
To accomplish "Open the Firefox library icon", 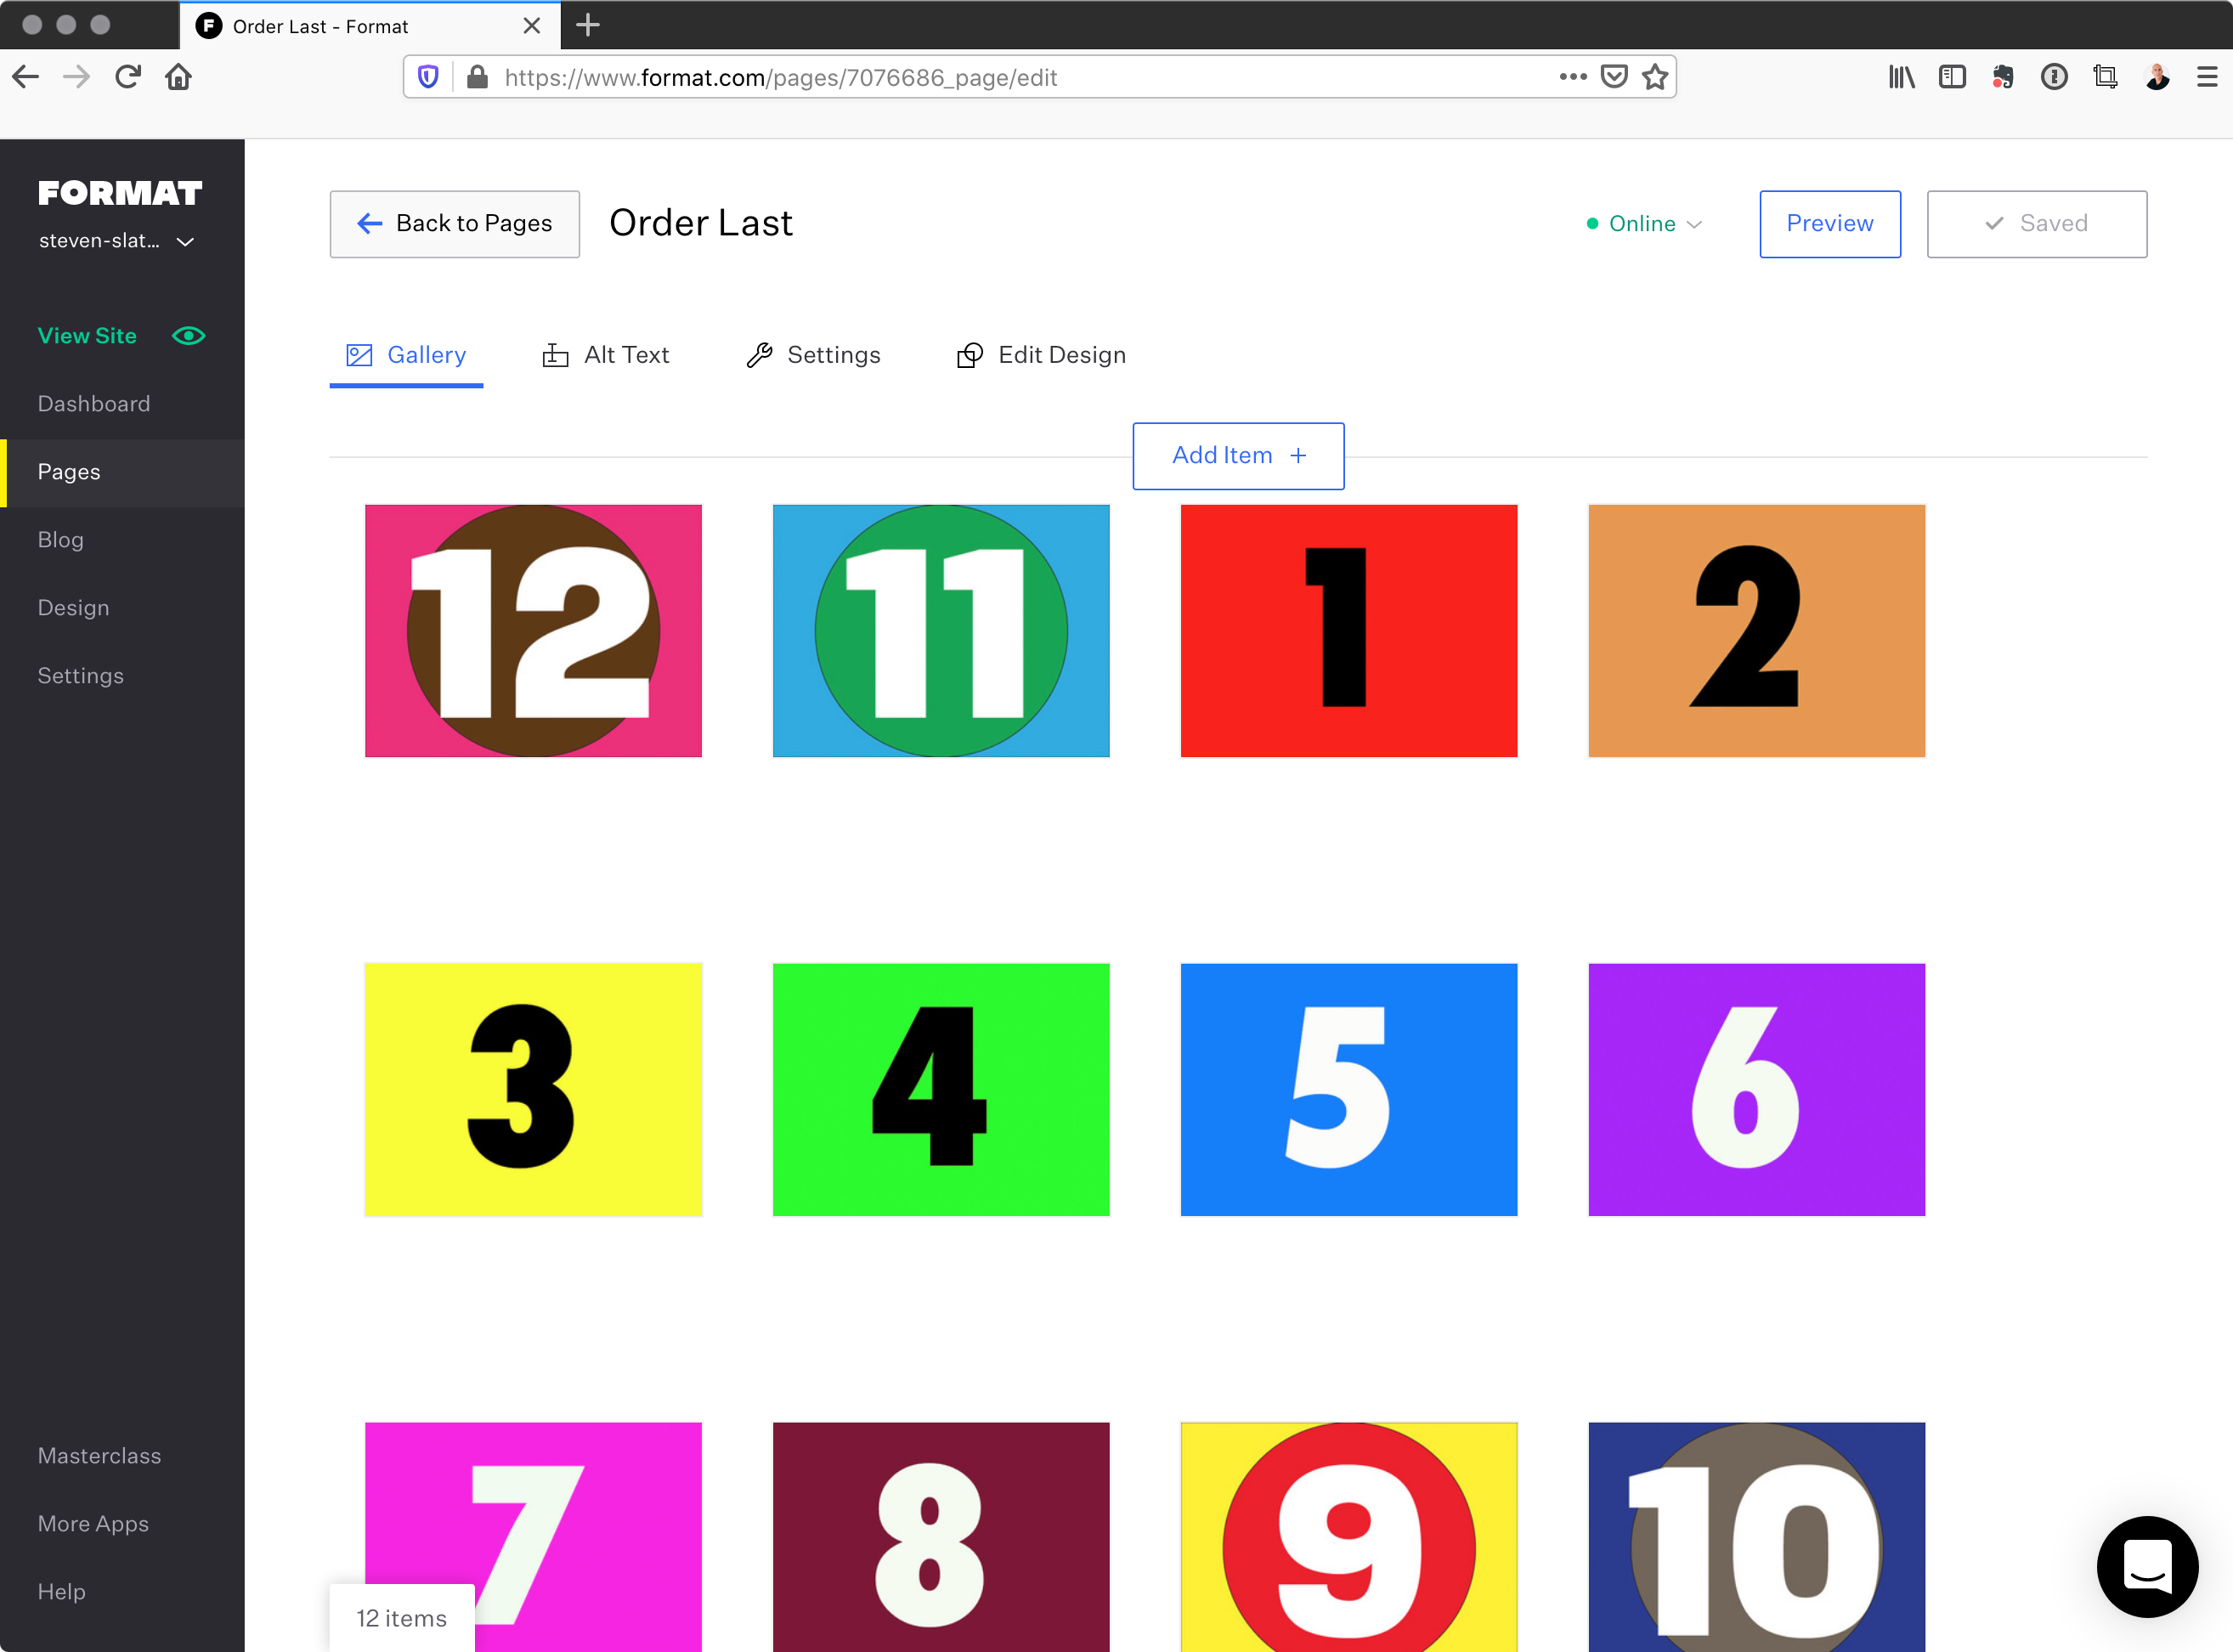I will point(1901,77).
